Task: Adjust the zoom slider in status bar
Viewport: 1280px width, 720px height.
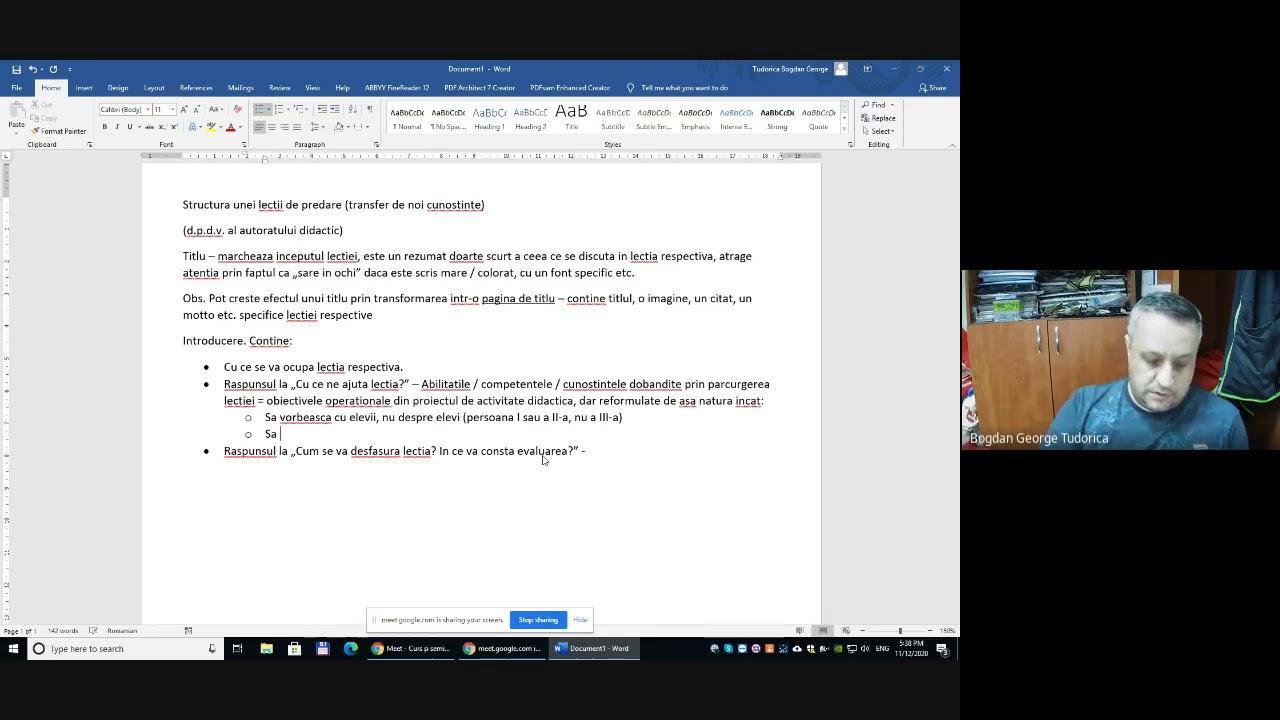Action: click(900, 631)
